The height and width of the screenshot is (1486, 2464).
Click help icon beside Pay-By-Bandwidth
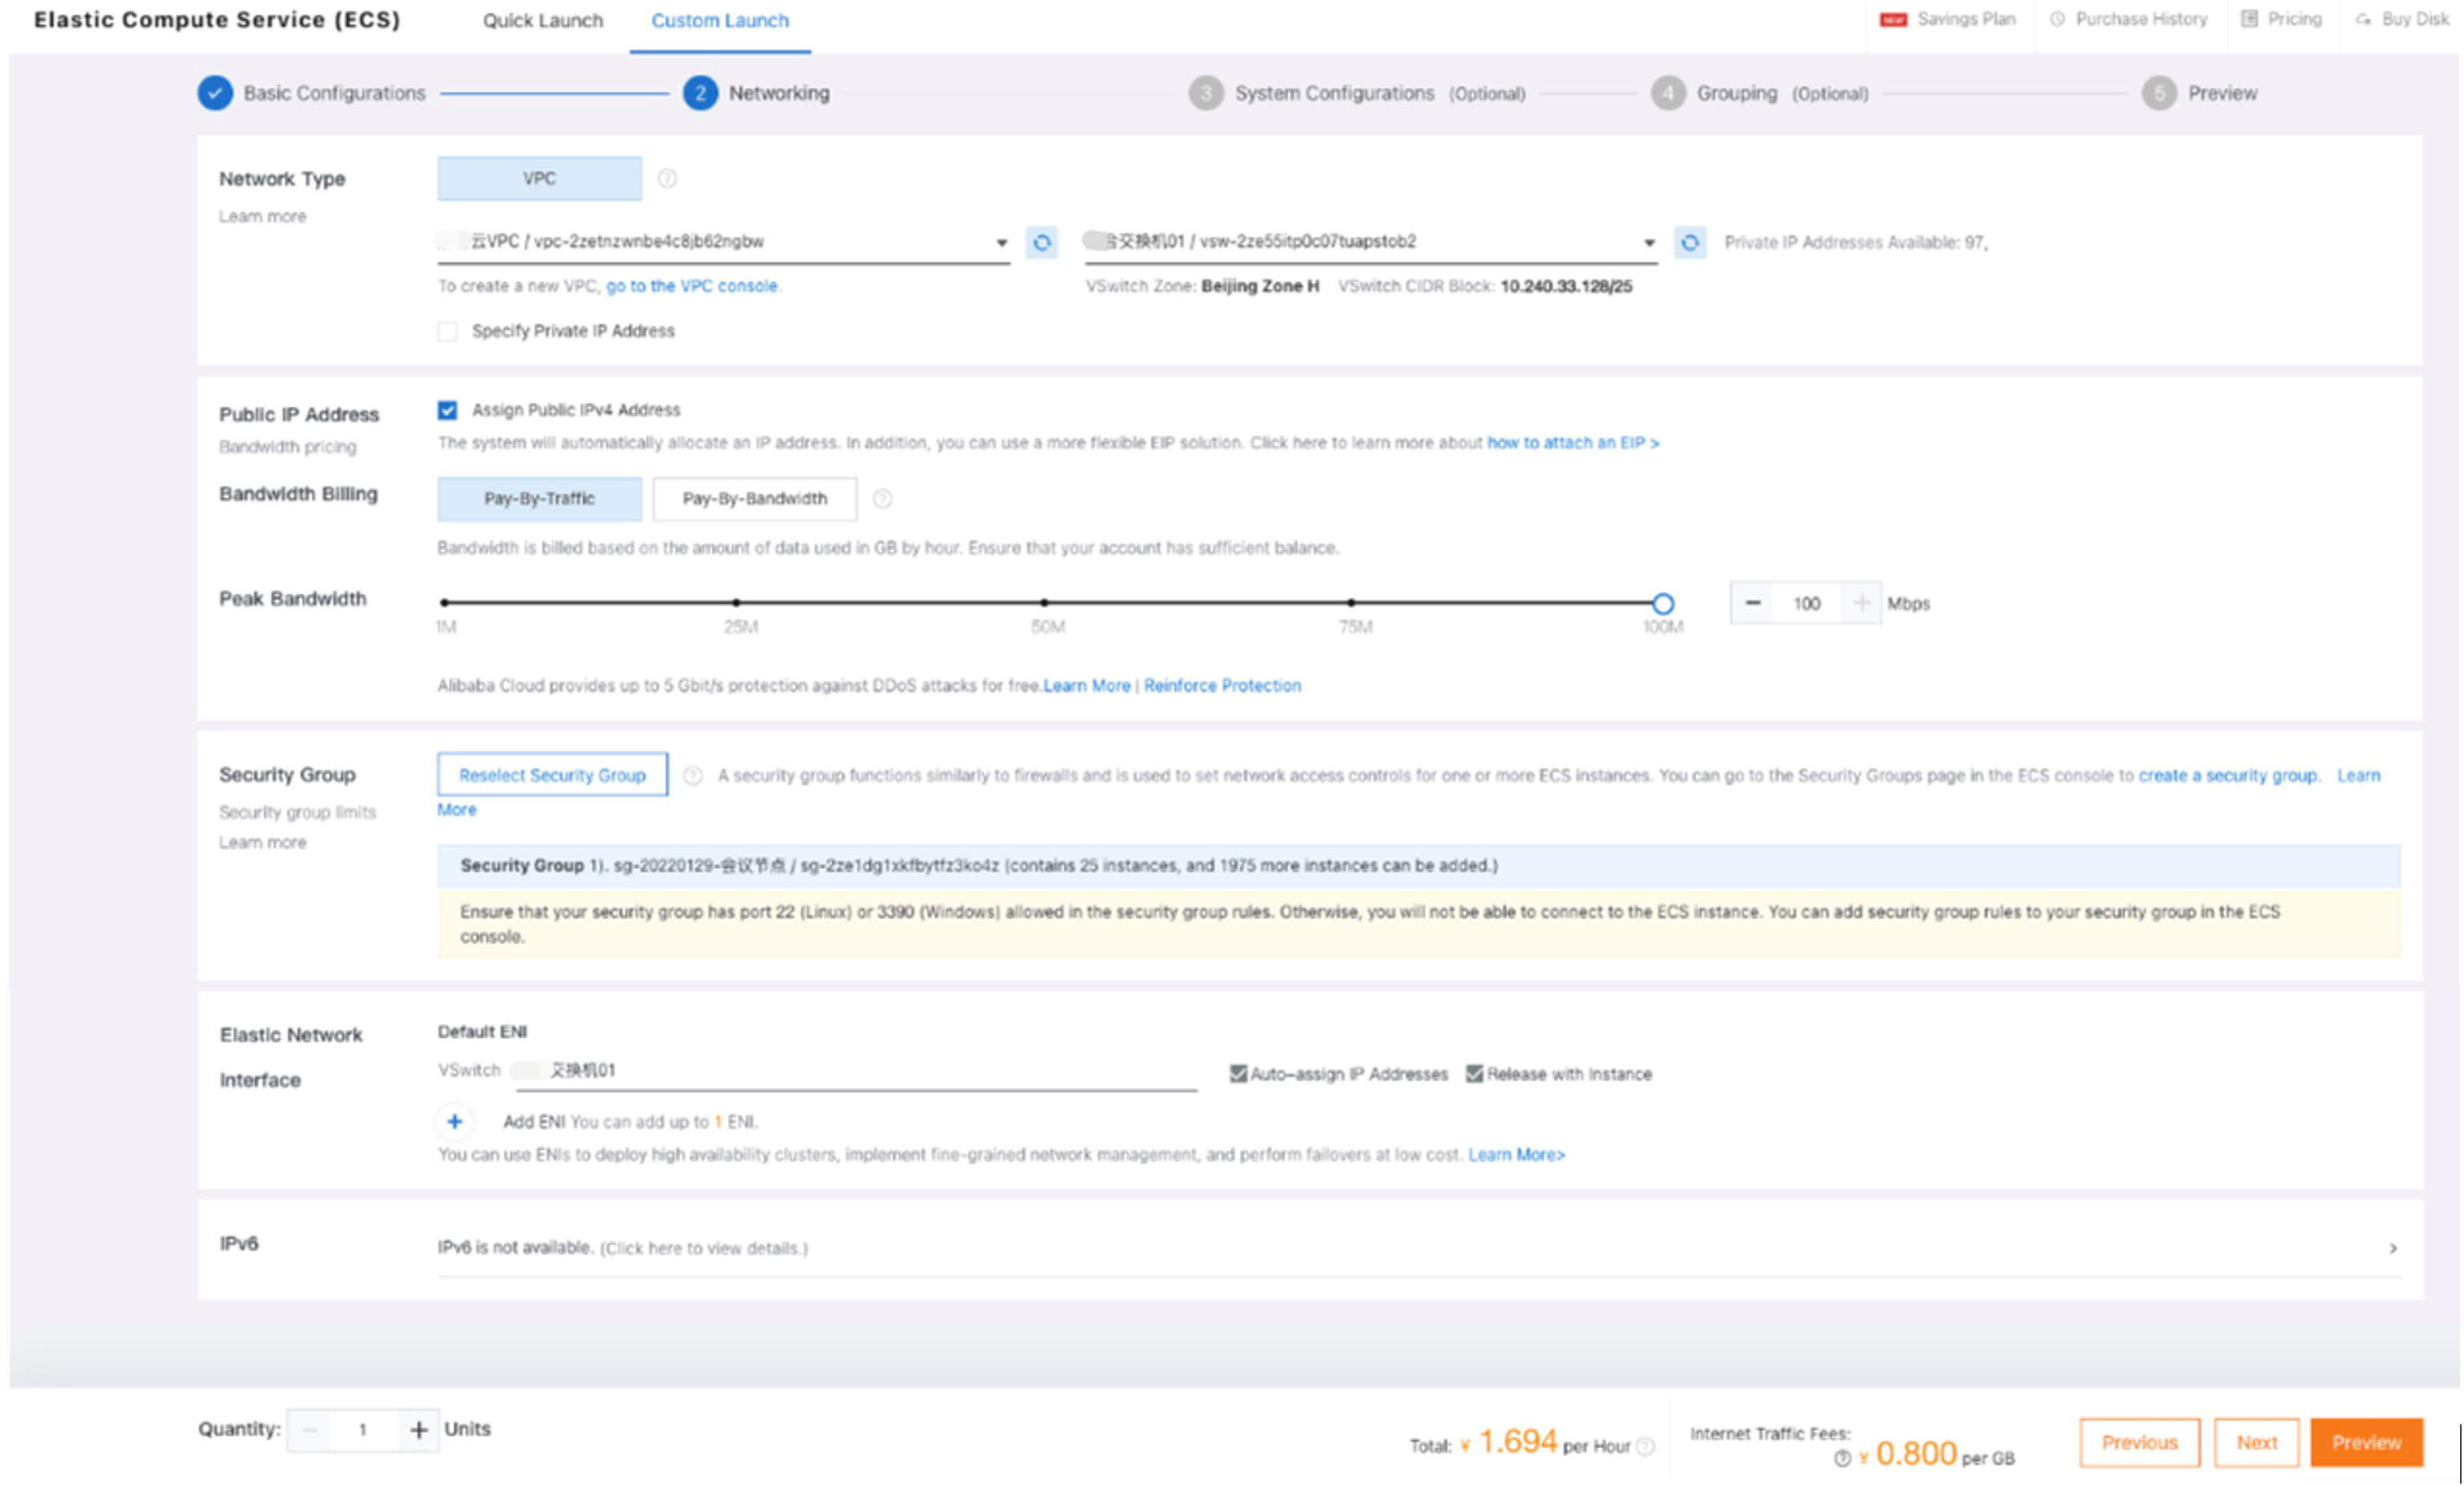pos(882,498)
